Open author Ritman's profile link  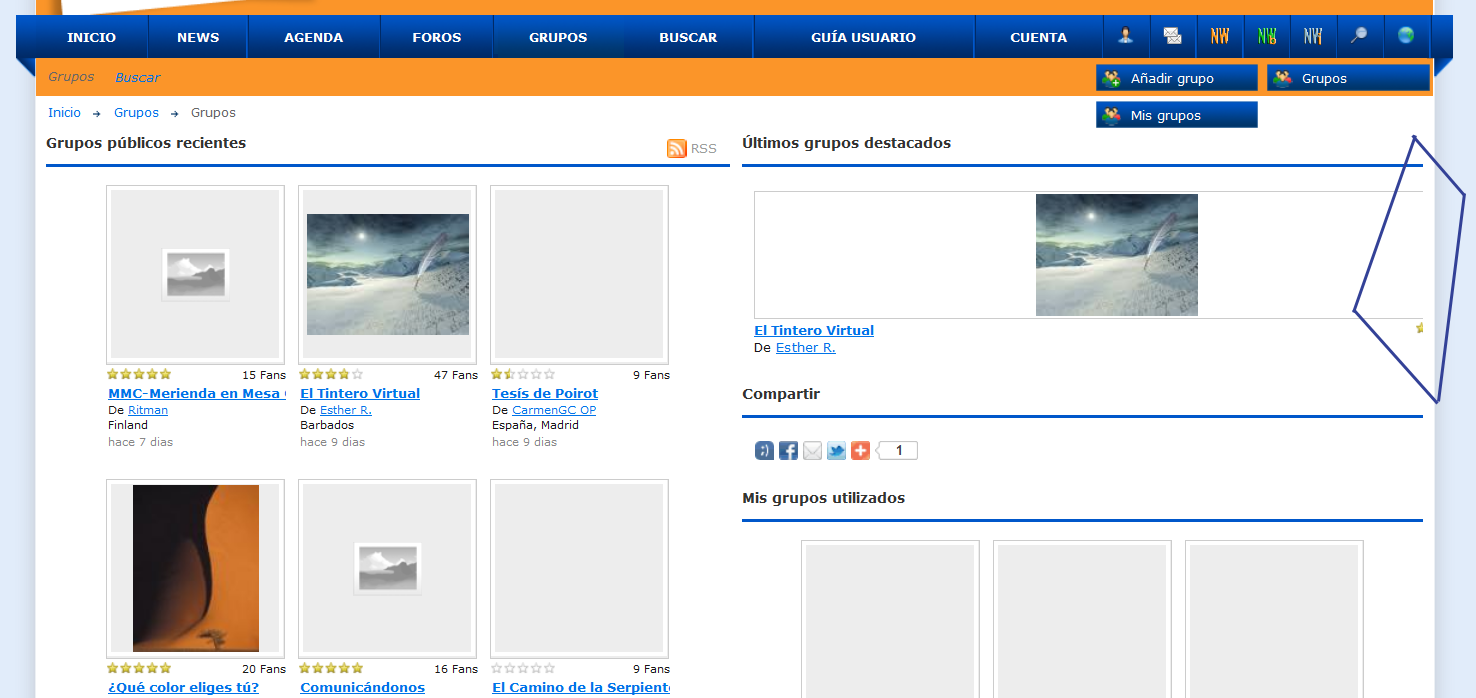pos(148,410)
